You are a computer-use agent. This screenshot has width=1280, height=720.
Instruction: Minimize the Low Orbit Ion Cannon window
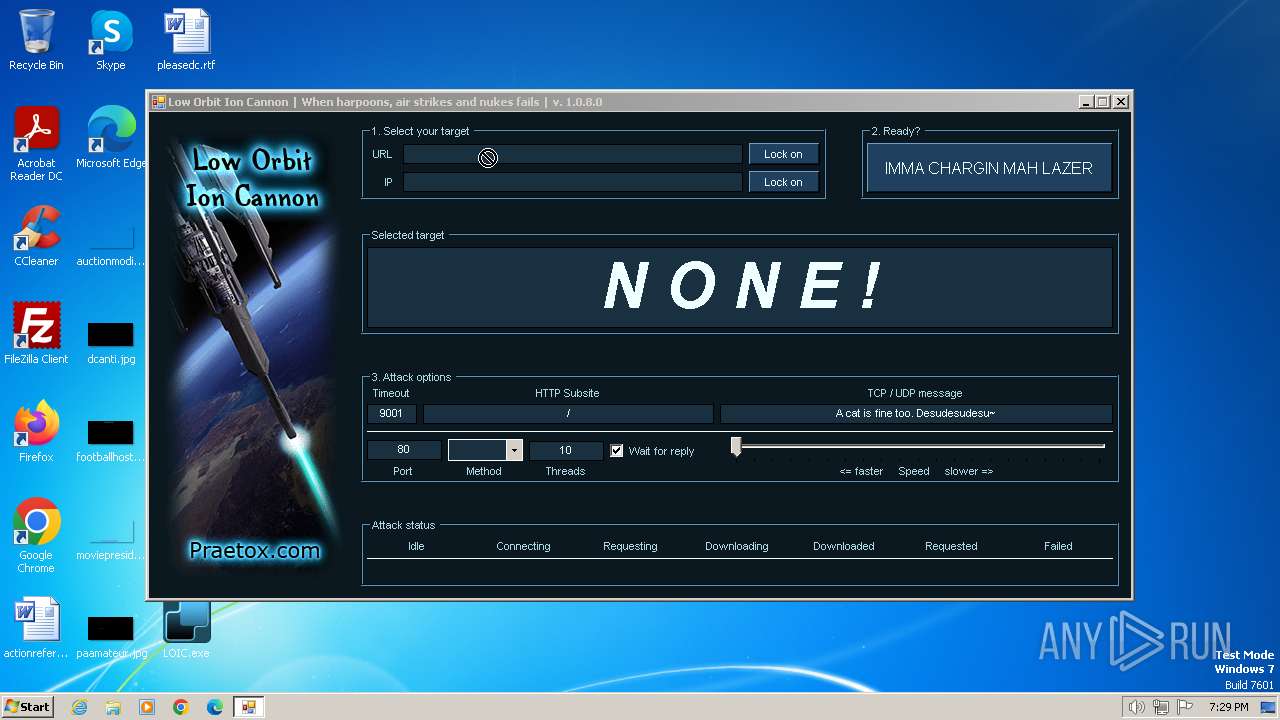point(1087,102)
